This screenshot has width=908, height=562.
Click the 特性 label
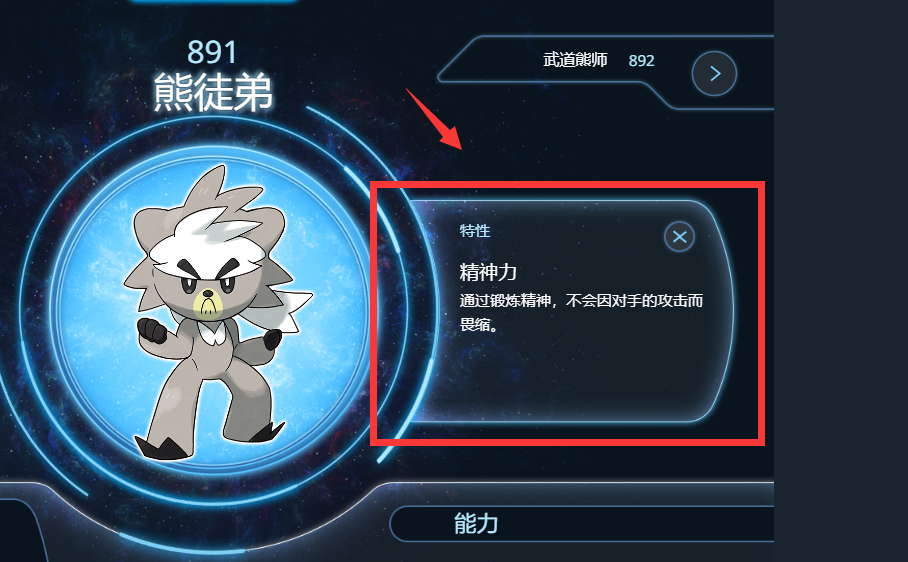pyautogui.click(x=475, y=231)
